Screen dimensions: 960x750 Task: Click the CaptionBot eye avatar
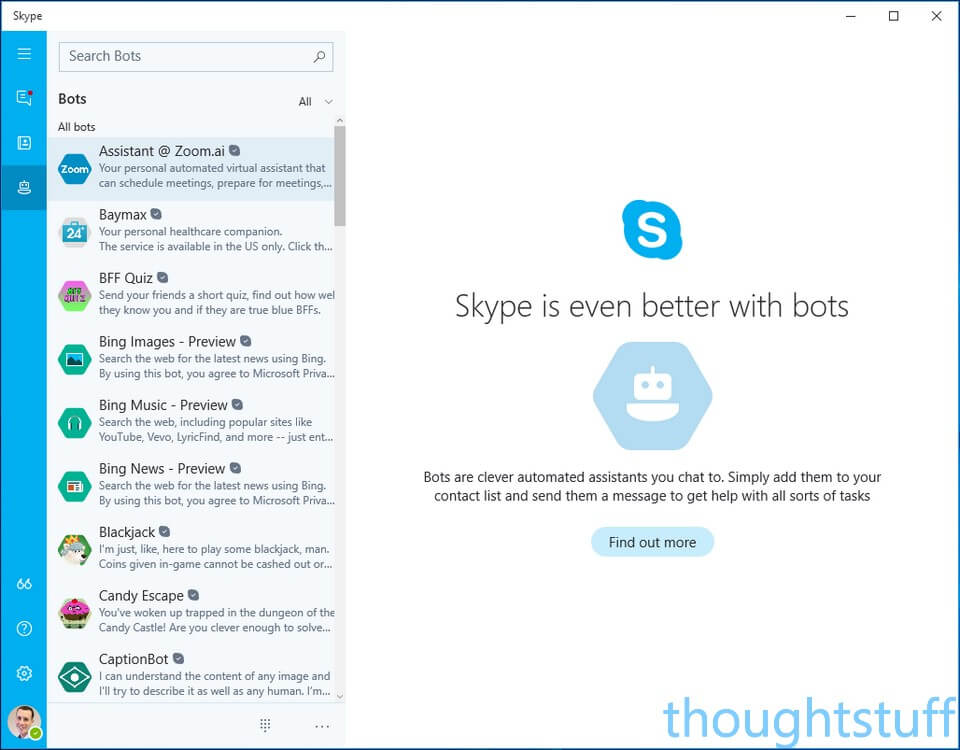coord(75,677)
